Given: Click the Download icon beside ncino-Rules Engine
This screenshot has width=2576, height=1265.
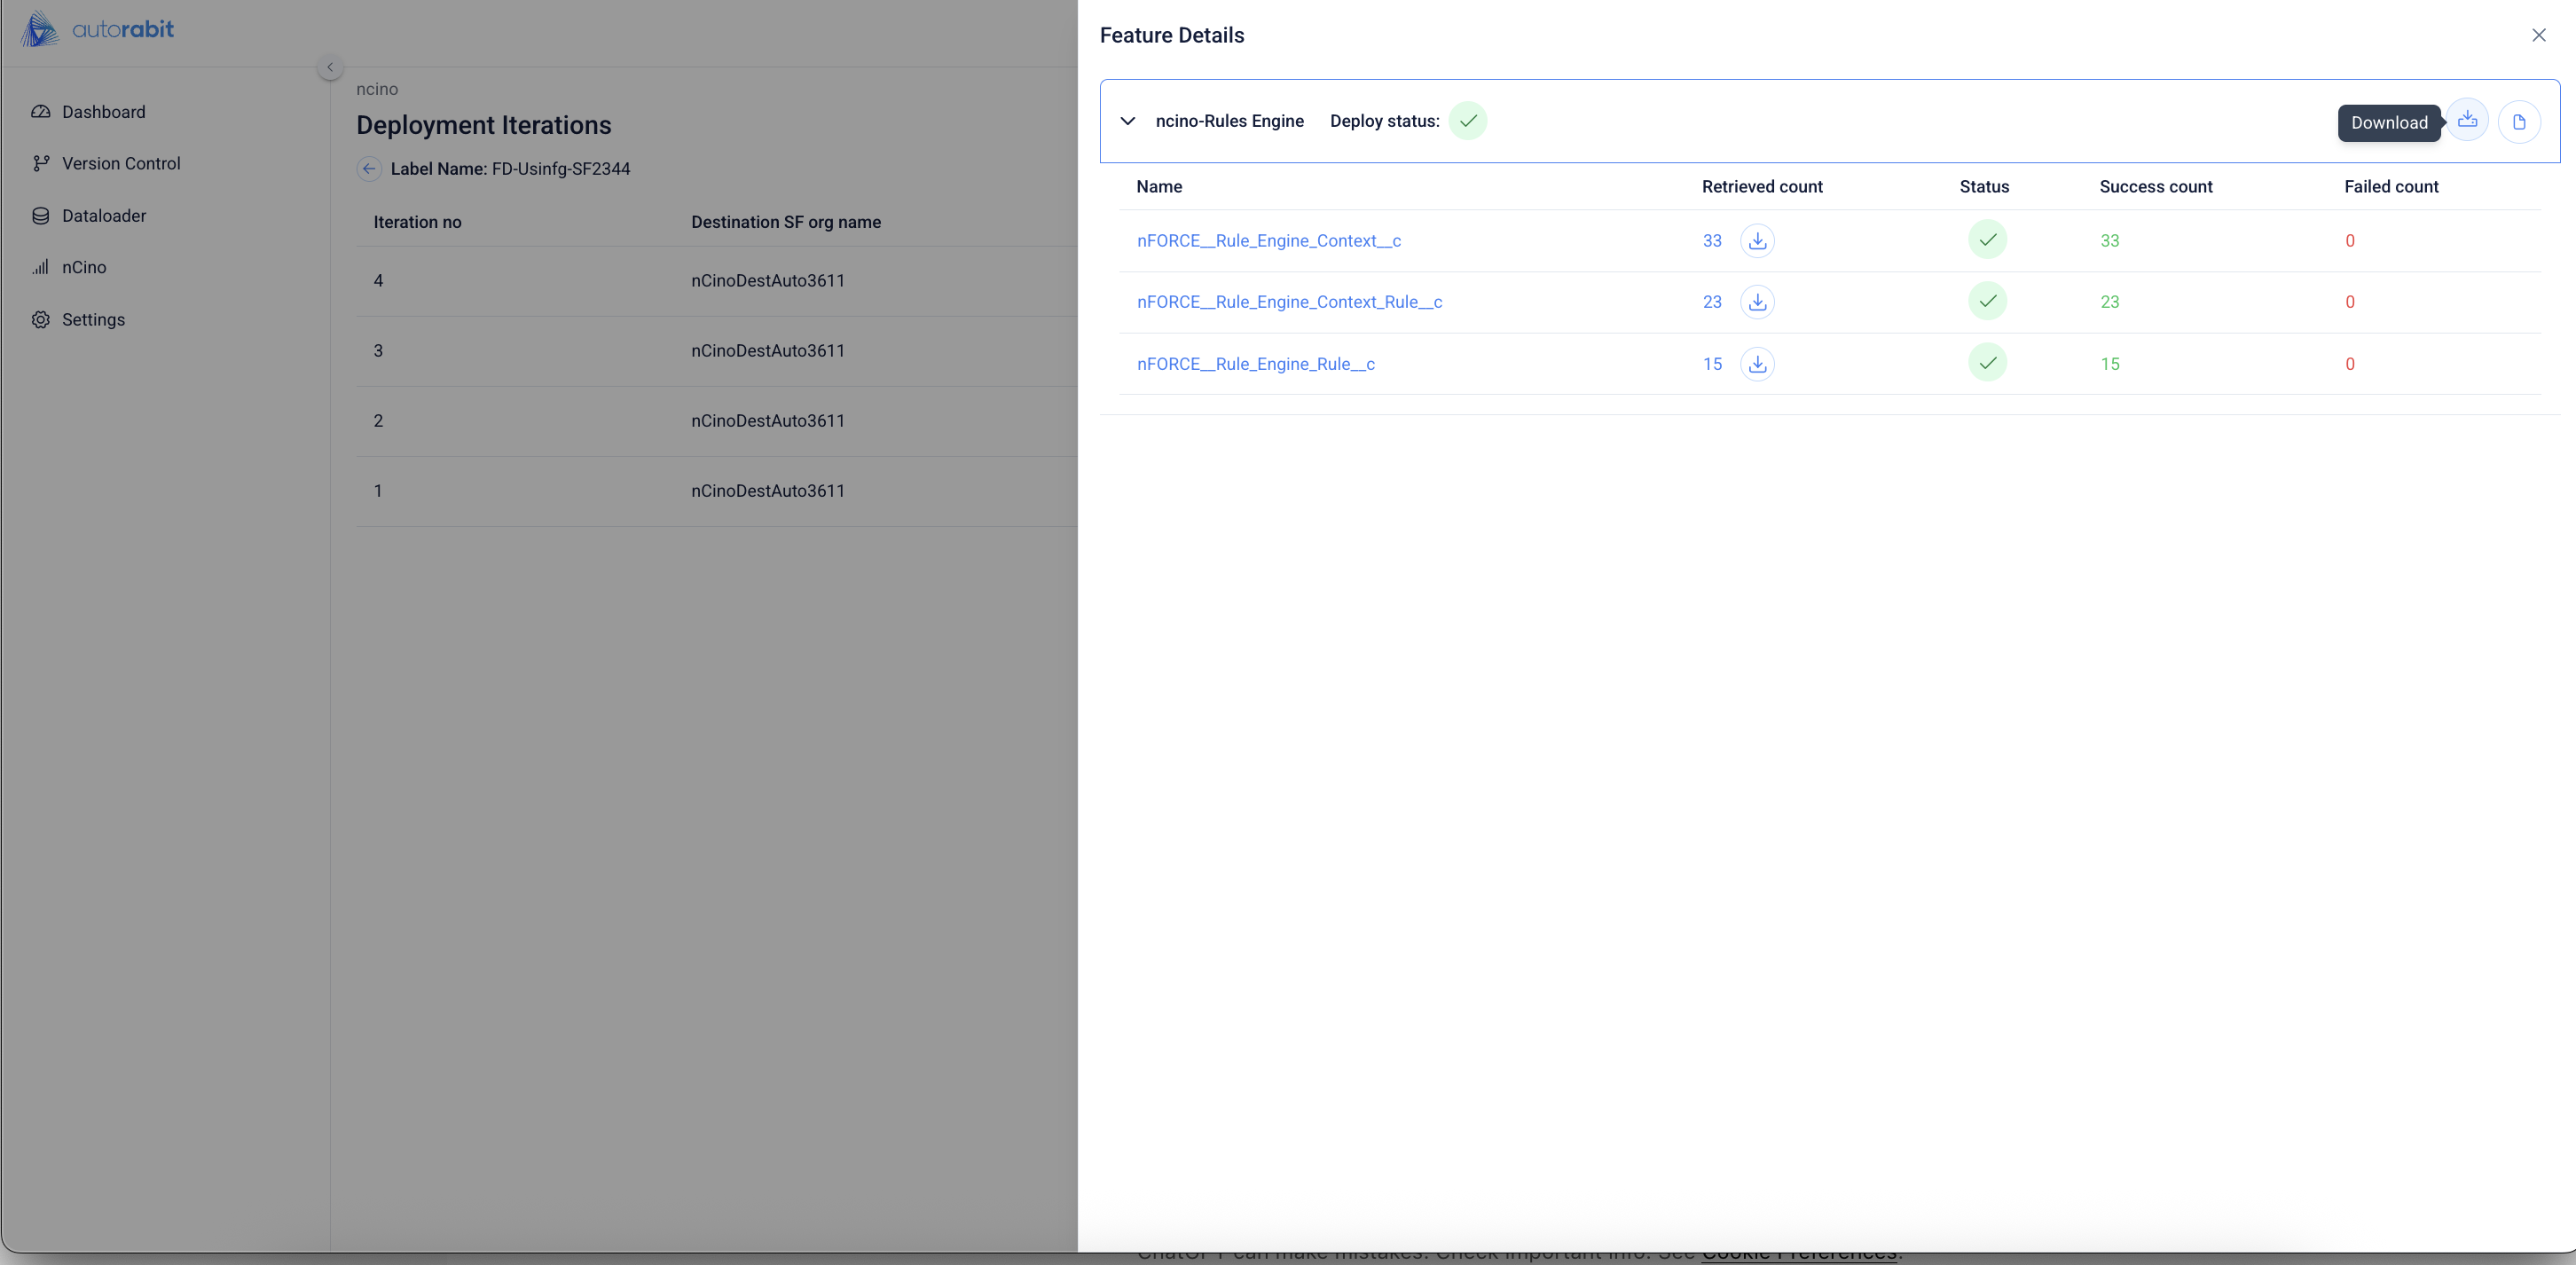Looking at the screenshot, I should tap(2467, 121).
